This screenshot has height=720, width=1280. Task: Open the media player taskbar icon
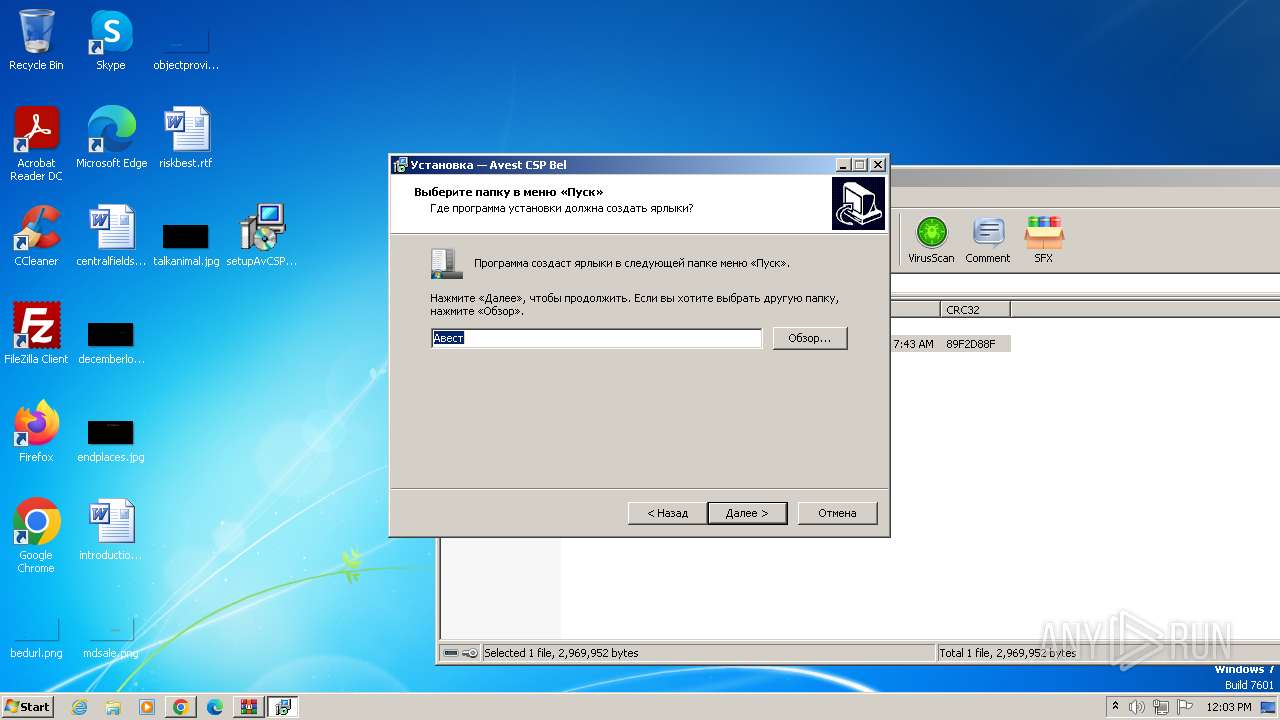147,707
